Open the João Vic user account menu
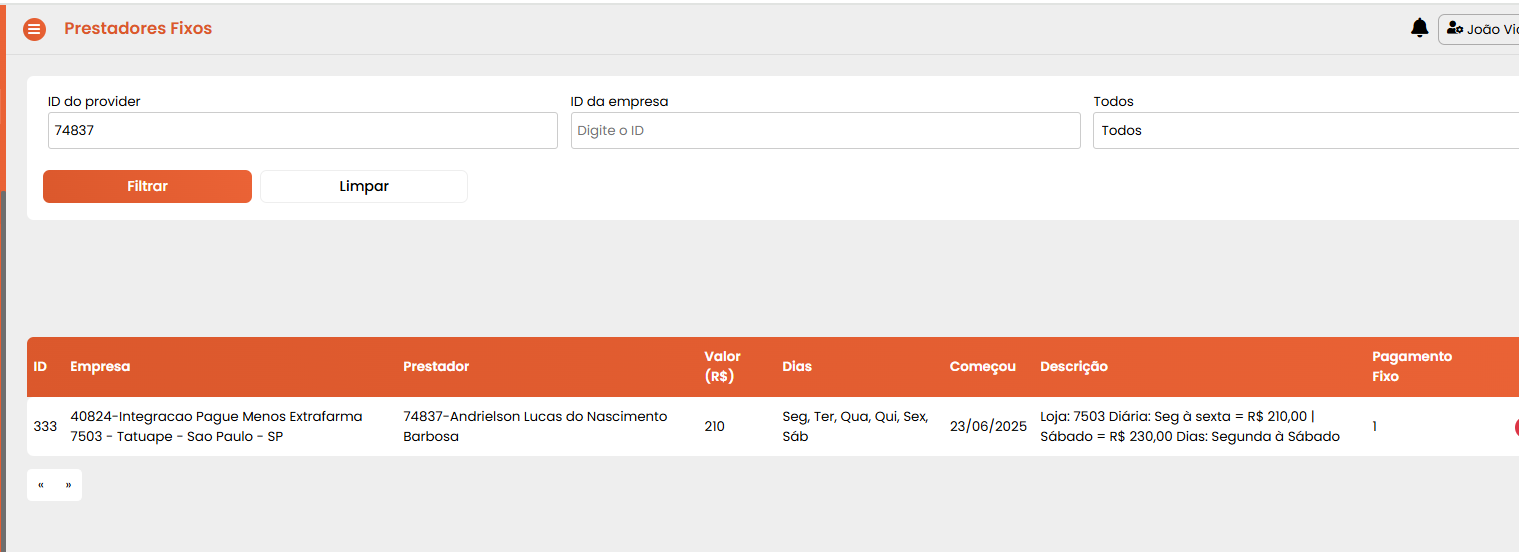 pyautogui.click(x=1479, y=29)
